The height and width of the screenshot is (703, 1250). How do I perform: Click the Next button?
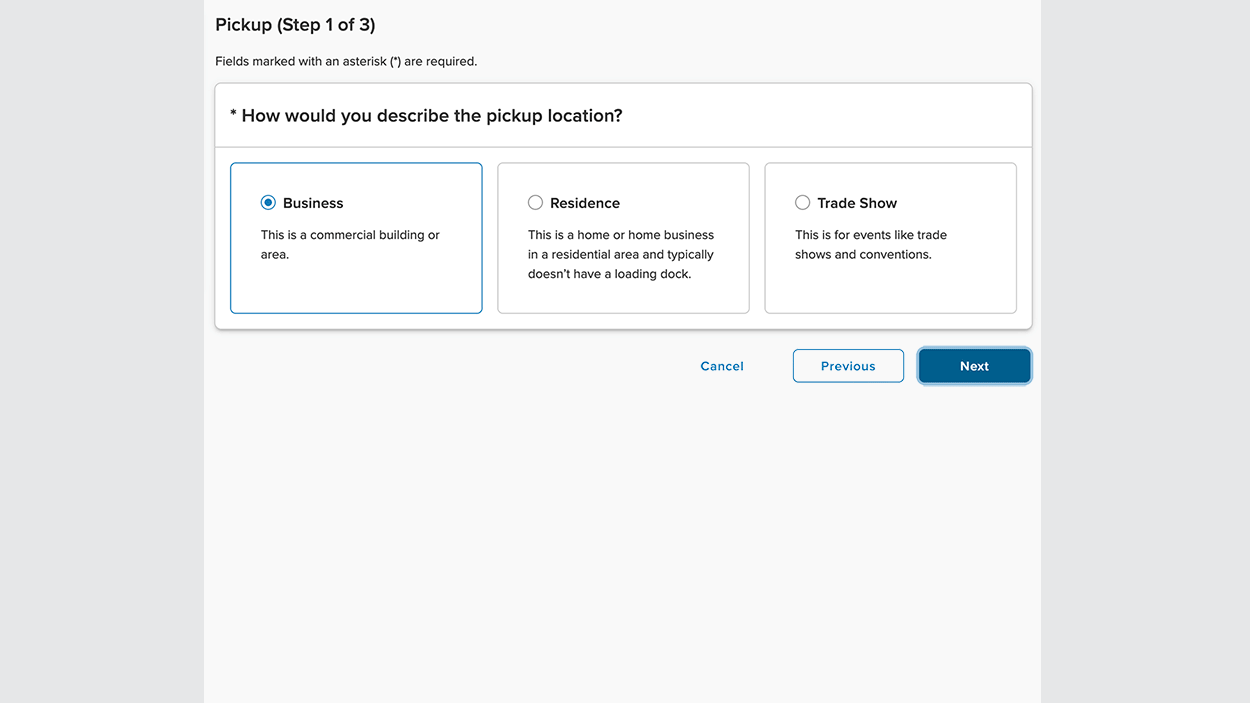[974, 366]
